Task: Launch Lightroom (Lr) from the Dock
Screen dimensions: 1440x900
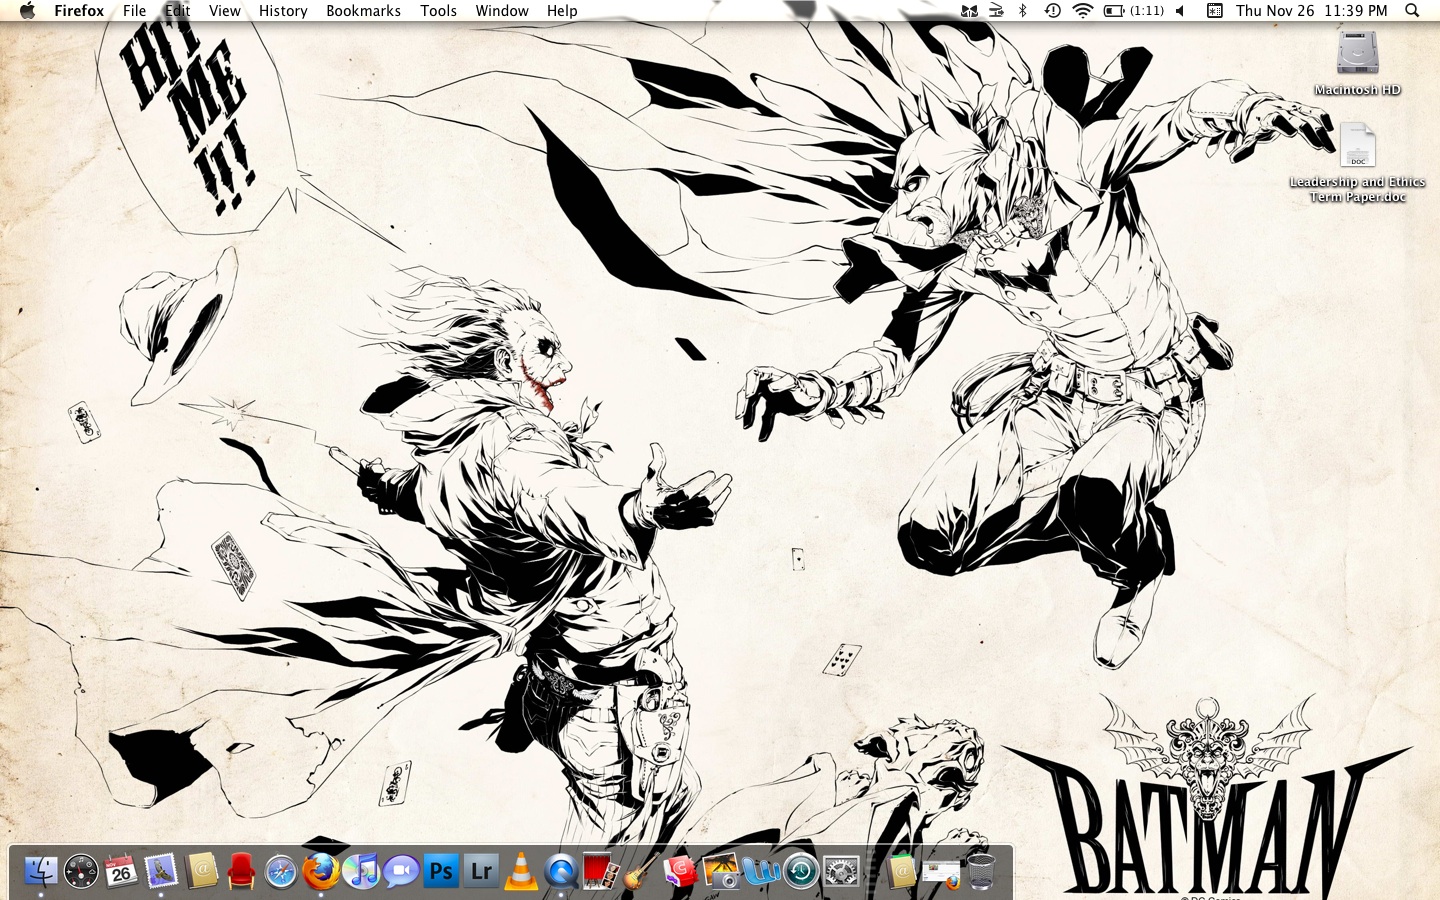Action: click(481, 871)
